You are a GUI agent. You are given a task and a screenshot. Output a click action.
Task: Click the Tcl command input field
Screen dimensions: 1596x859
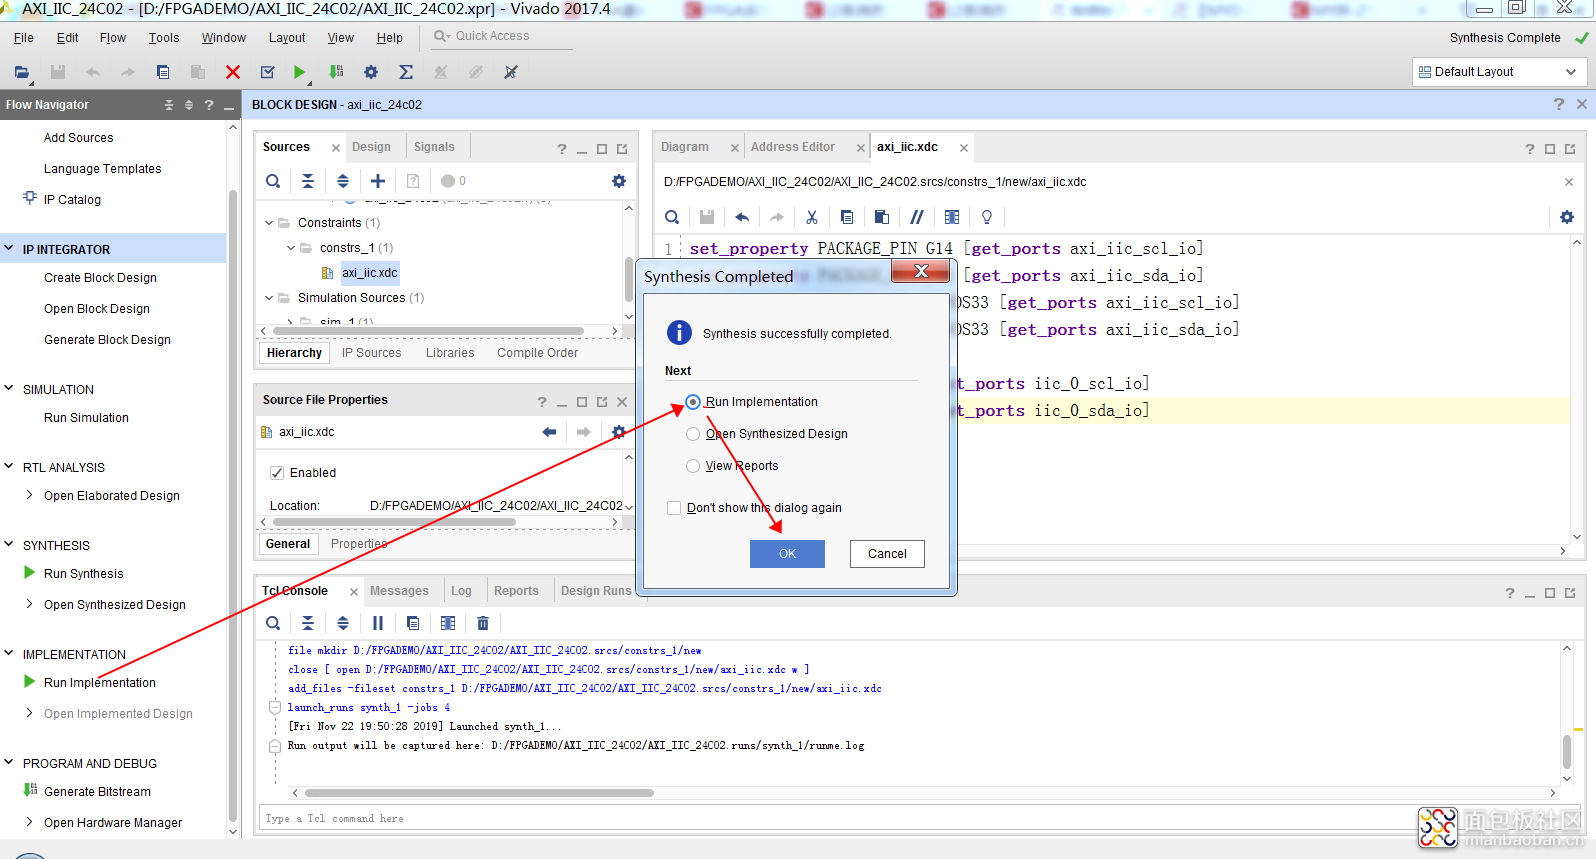click(835, 819)
